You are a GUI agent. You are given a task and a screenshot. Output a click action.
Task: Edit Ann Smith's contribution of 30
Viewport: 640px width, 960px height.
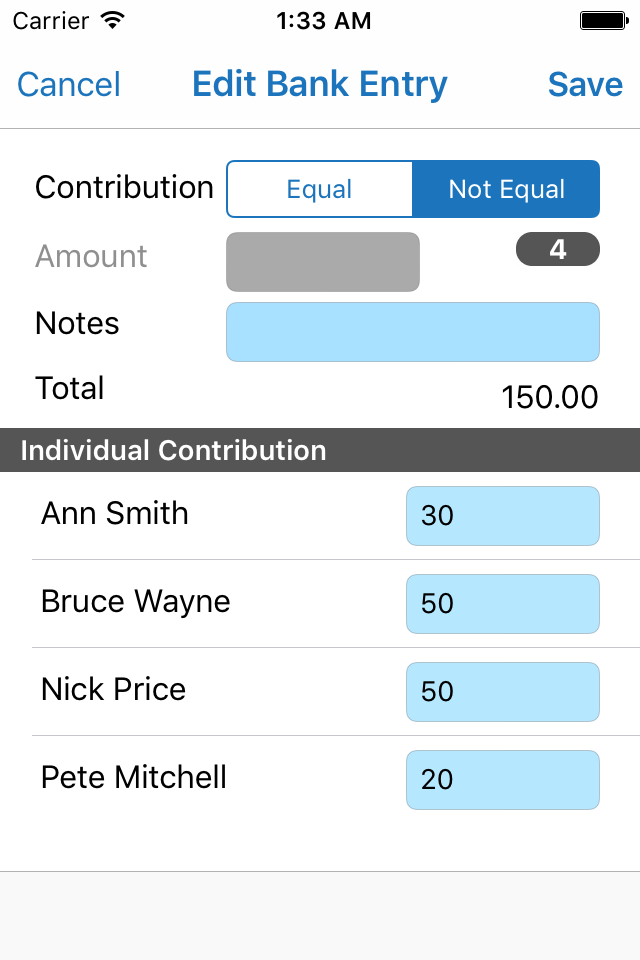click(503, 516)
